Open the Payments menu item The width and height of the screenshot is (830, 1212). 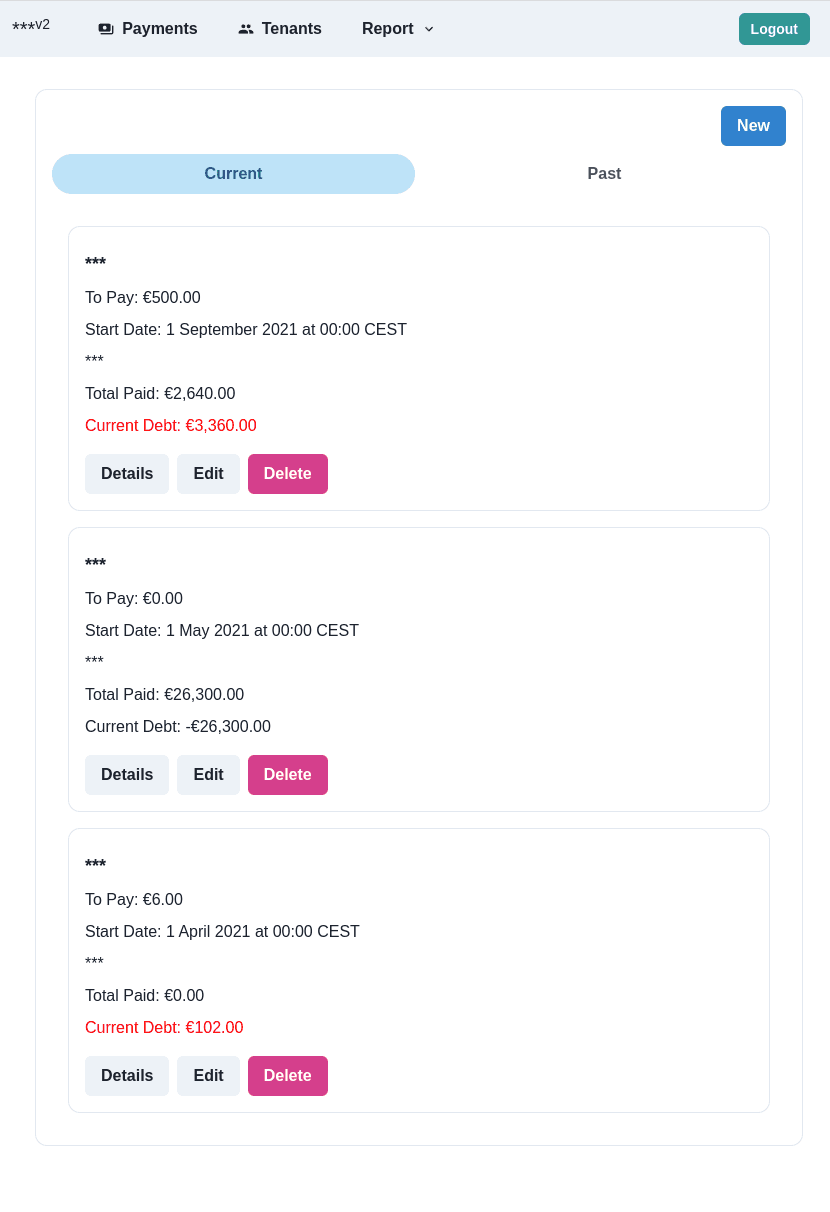[x=159, y=29]
